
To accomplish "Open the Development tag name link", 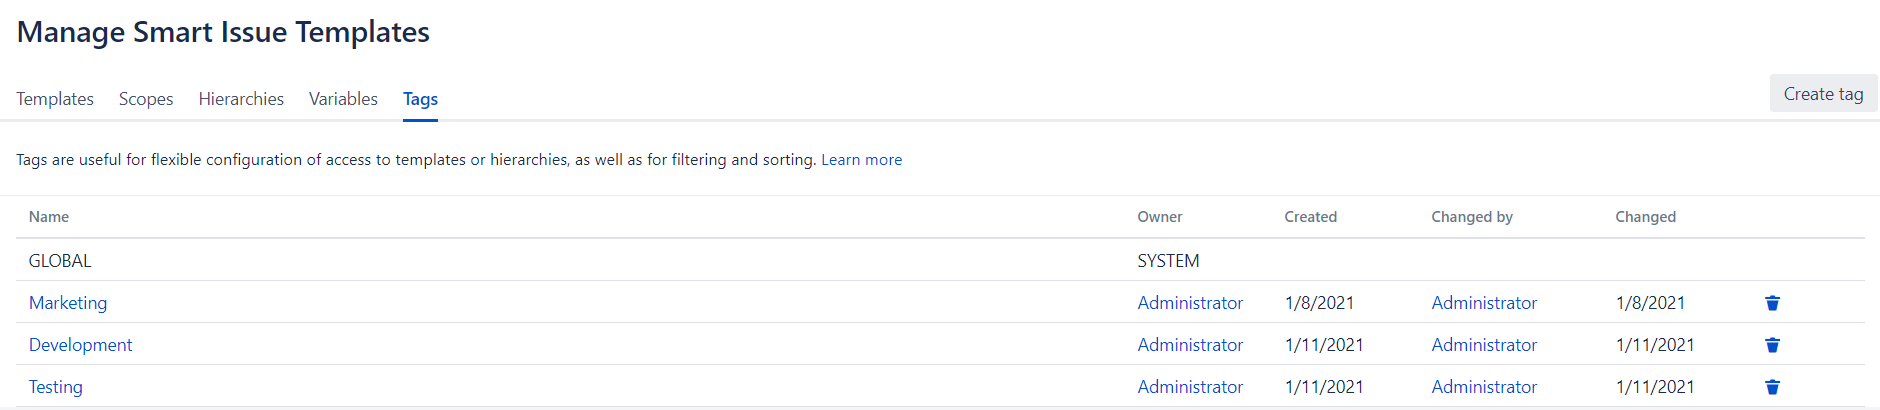I will (x=80, y=345).
